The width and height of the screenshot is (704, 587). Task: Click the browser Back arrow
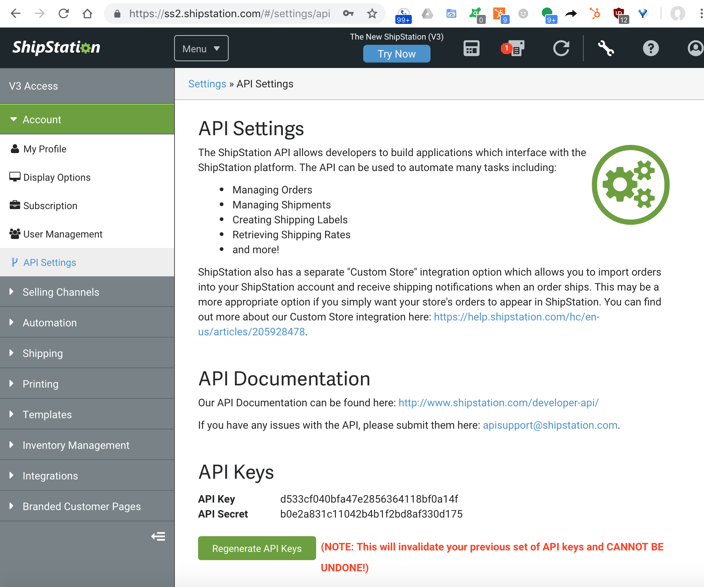point(16,13)
